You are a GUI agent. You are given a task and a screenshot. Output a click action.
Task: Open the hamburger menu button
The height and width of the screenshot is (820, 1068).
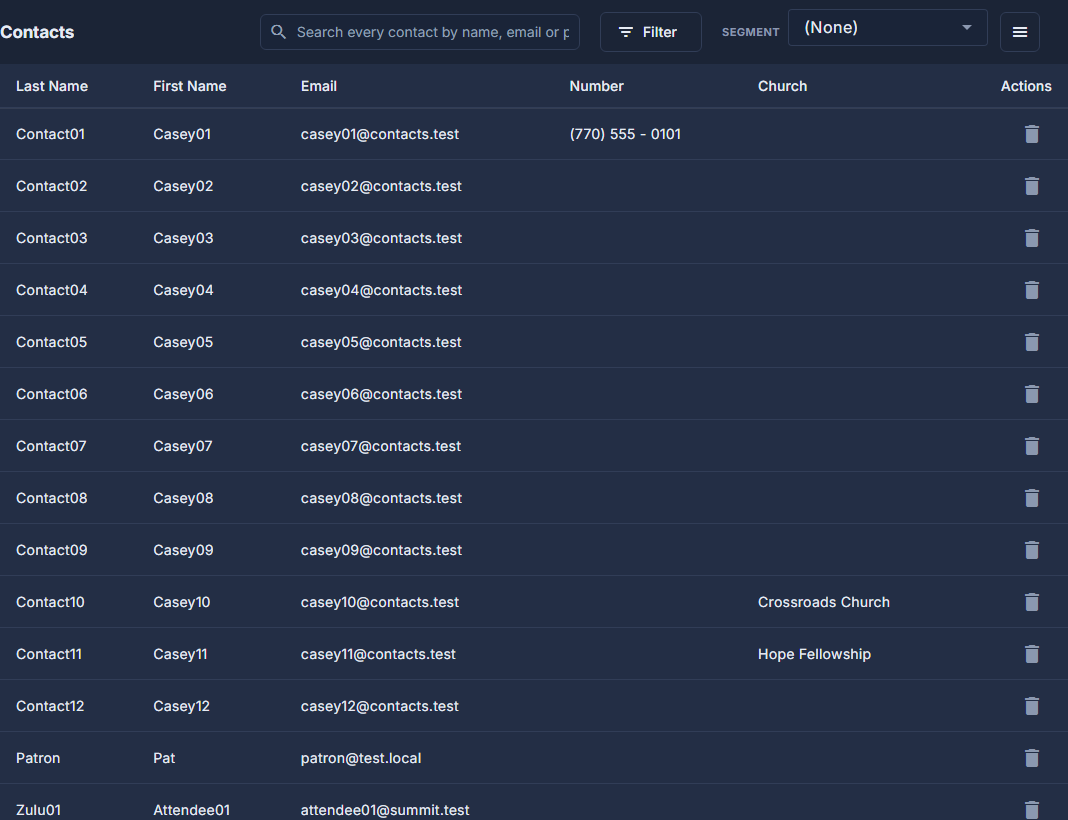(1019, 32)
